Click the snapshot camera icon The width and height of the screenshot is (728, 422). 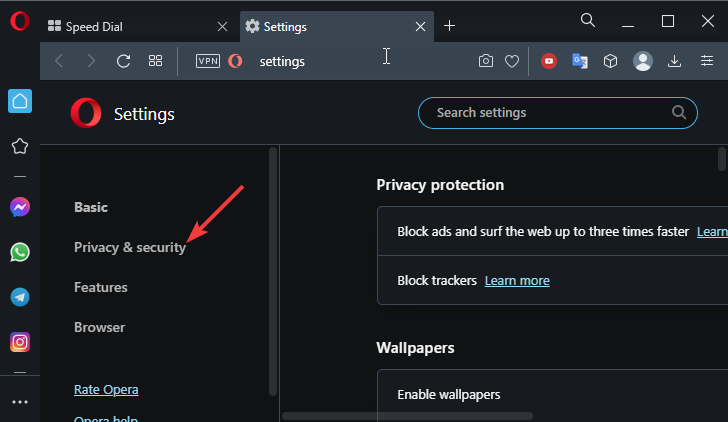point(486,61)
